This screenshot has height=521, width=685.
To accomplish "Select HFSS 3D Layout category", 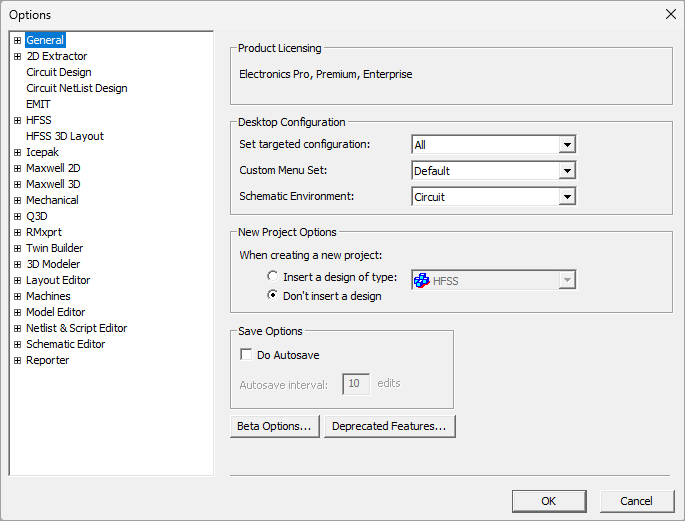I will 65,136.
